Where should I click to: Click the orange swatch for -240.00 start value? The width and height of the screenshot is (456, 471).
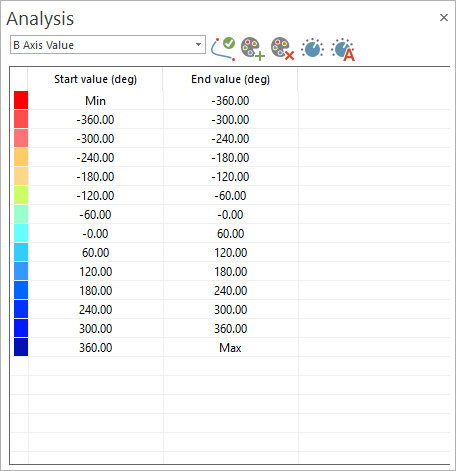(21, 157)
